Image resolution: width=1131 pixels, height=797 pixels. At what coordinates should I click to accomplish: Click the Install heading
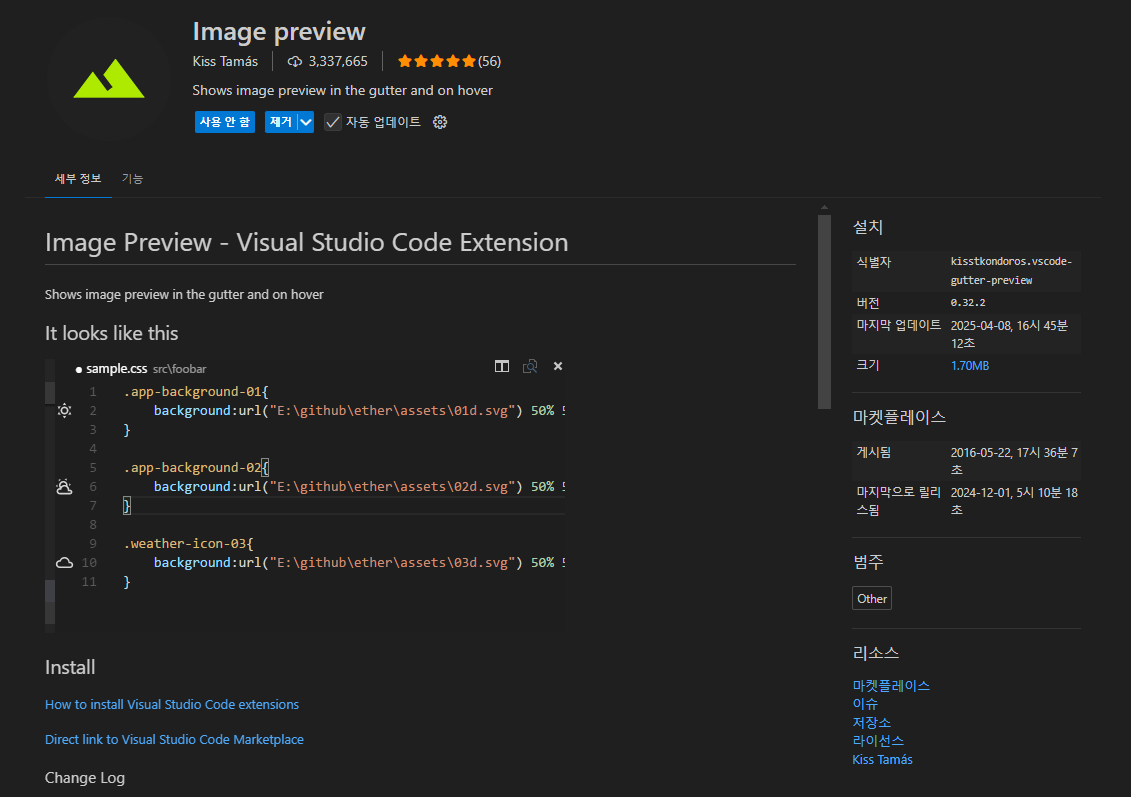70,667
